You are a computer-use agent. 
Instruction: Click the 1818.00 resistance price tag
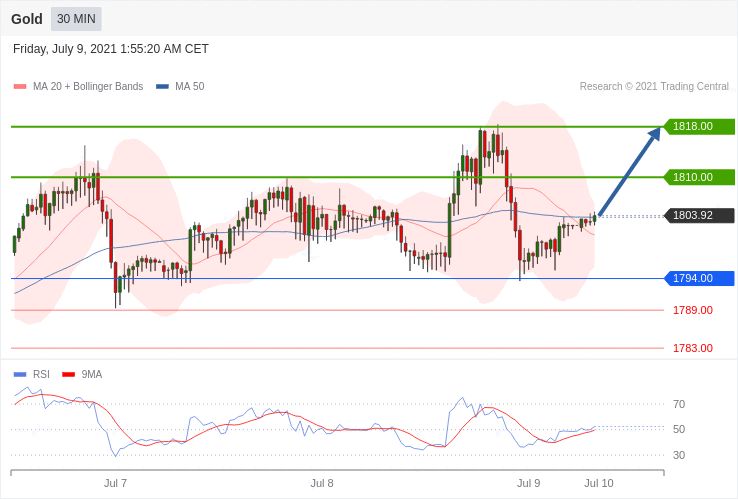coord(699,127)
